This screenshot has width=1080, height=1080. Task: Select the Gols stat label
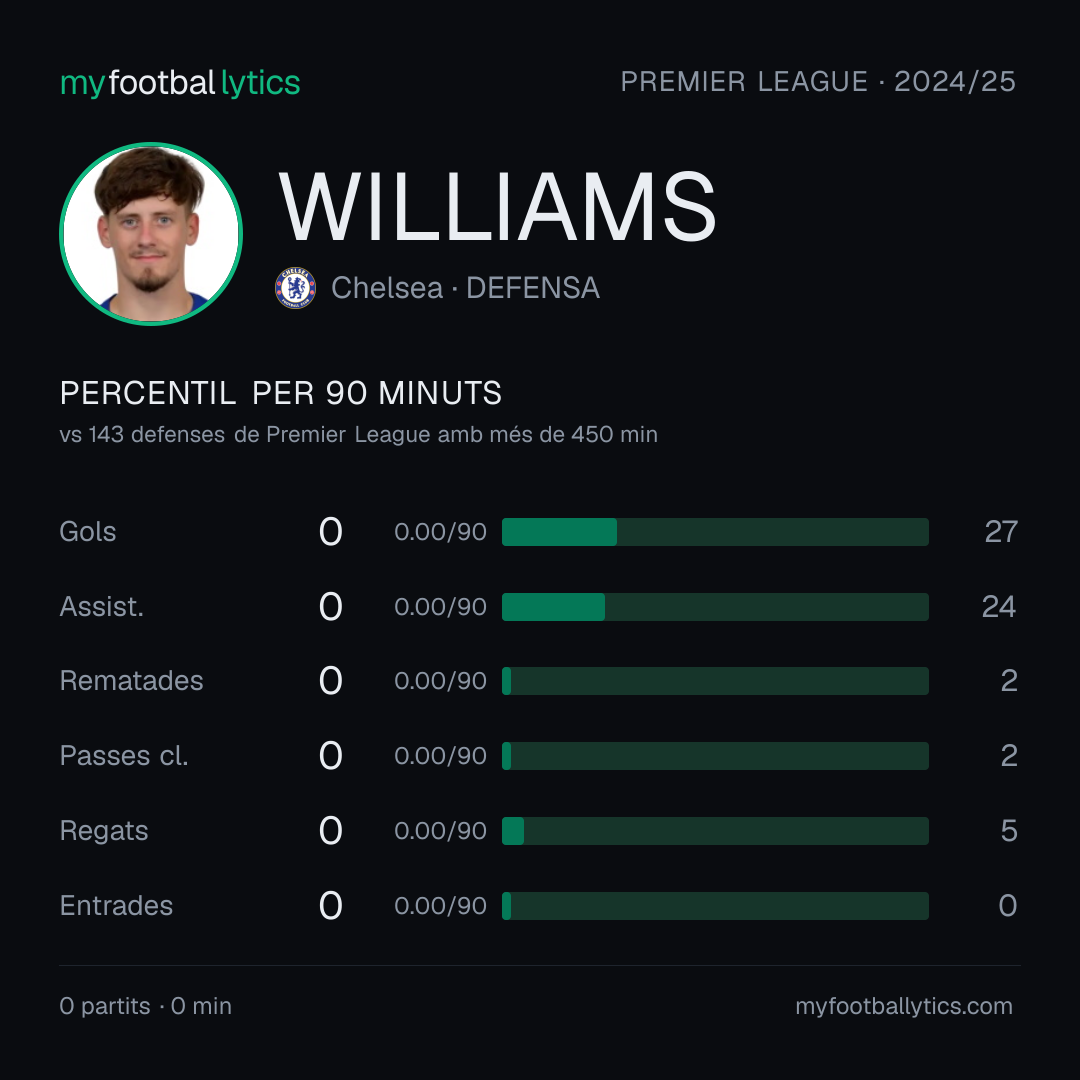(x=87, y=532)
